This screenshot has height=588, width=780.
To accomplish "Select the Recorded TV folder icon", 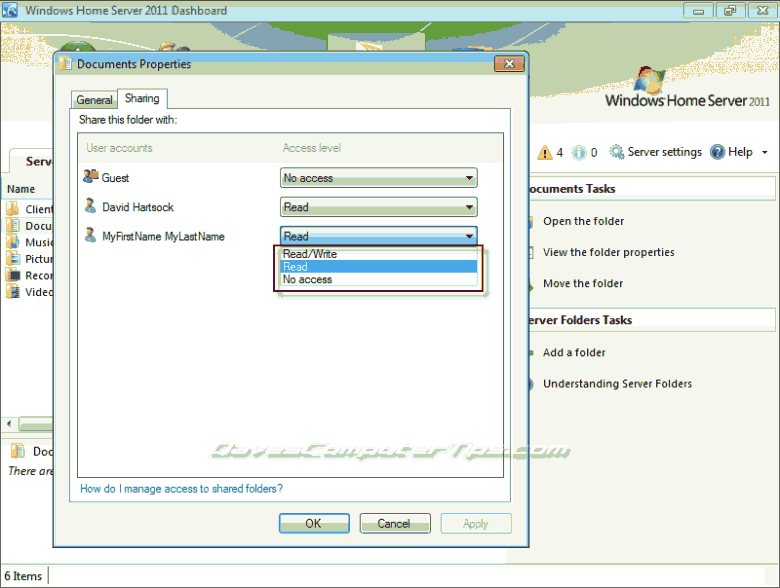I will pyautogui.click(x=12, y=275).
